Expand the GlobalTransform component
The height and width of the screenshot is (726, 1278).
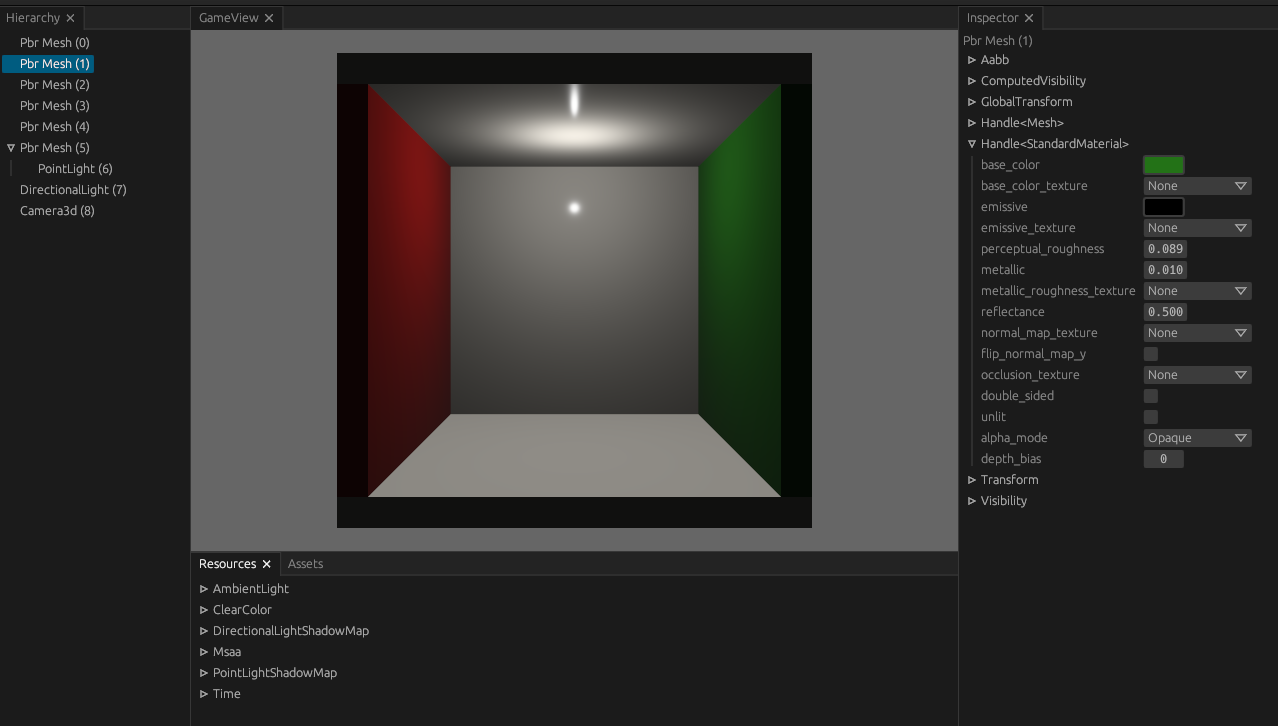[971, 102]
